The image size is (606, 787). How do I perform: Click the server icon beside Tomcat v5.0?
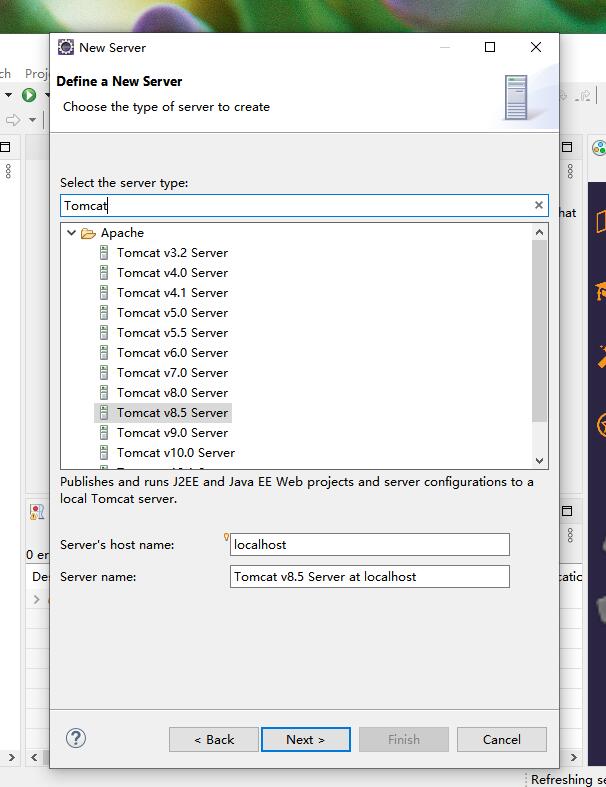pos(104,313)
